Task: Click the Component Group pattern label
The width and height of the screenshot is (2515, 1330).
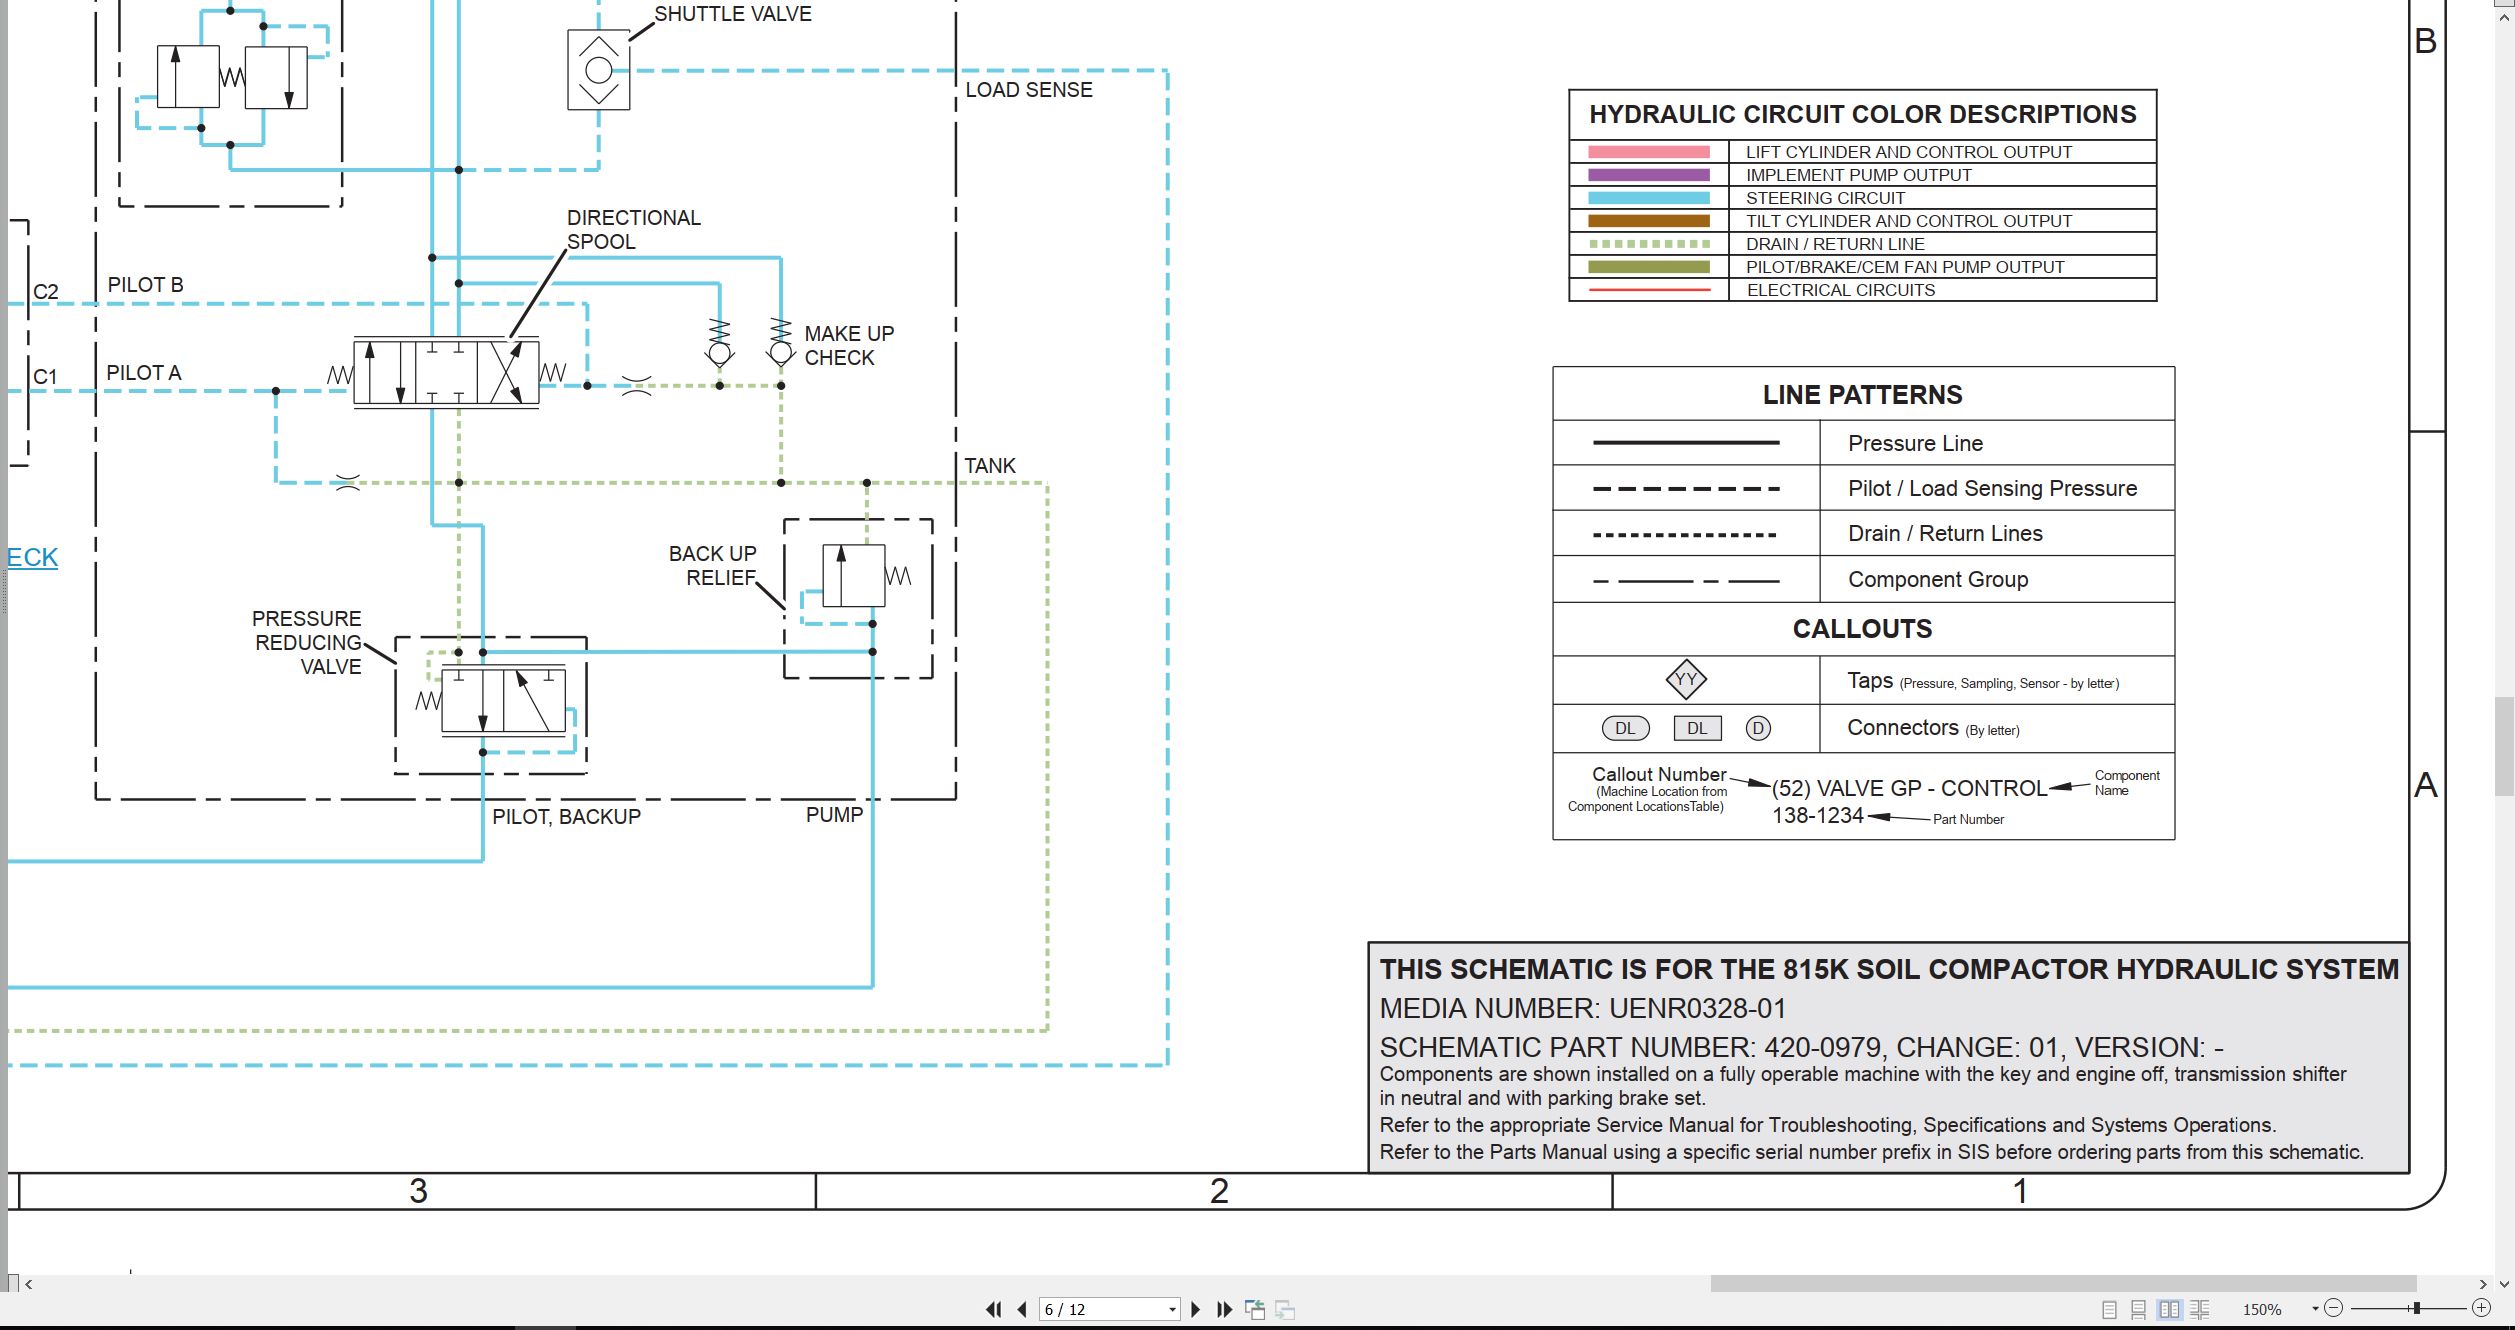Action: pos(1938,579)
